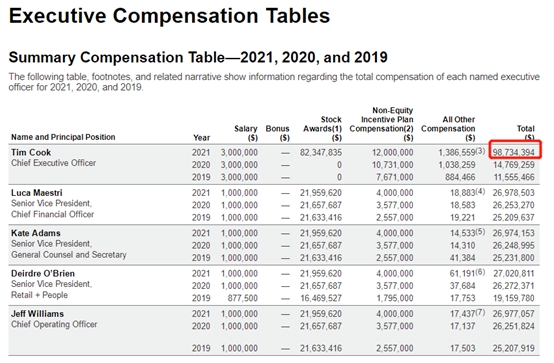
Task: Select Tim Cook's name in table
Action: [x=31, y=153]
